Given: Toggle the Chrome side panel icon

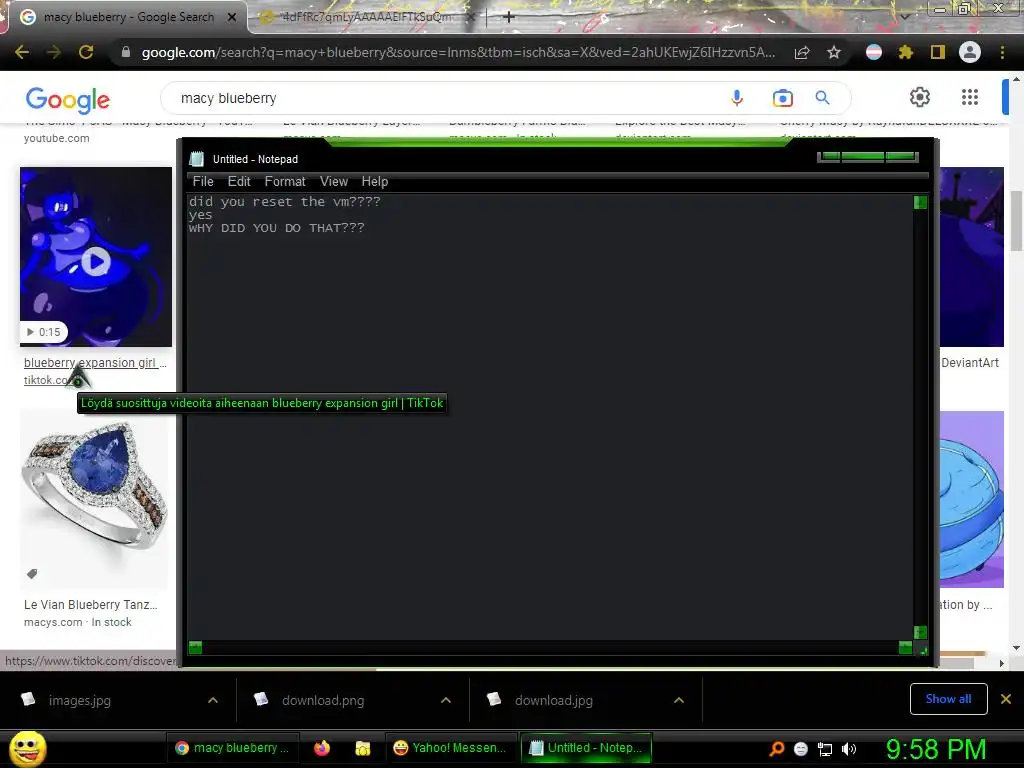Looking at the screenshot, I should tap(938, 52).
